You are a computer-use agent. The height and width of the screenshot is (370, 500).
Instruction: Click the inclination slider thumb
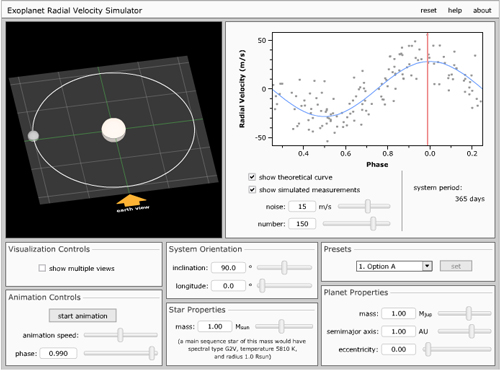click(284, 267)
